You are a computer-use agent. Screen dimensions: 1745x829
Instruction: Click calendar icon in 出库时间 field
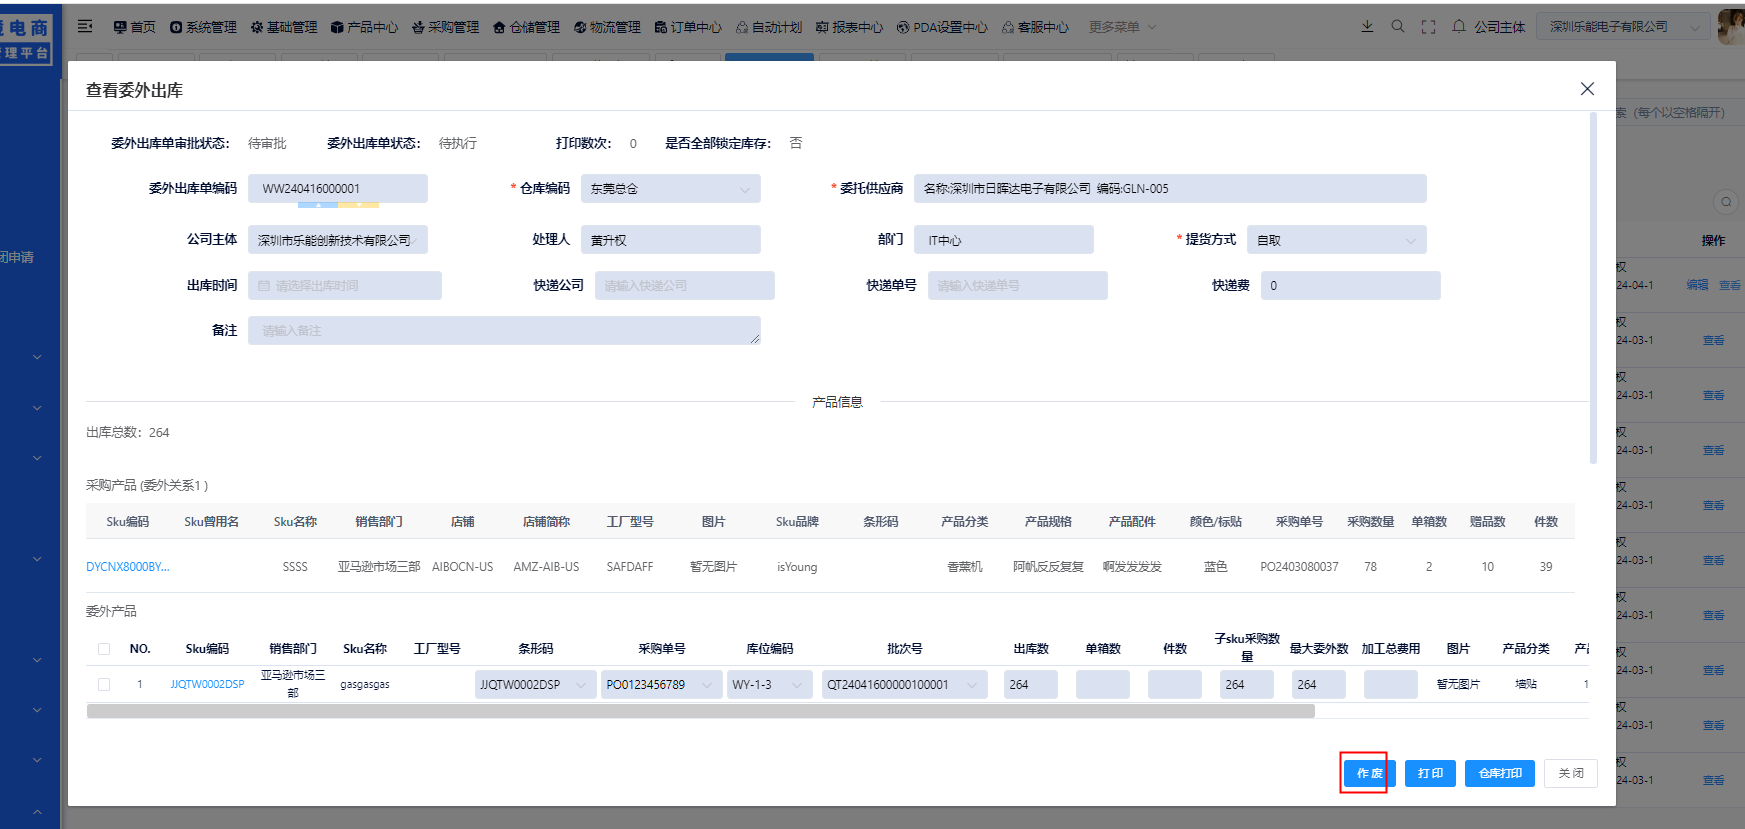click(264, 286)
